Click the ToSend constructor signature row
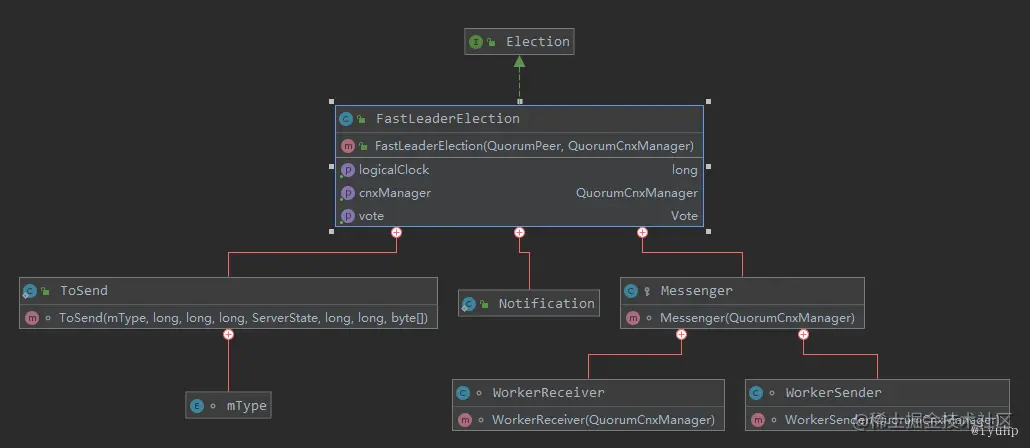Image resolution: width=1030 pixels, height=448 pixels. click(228, 318)
